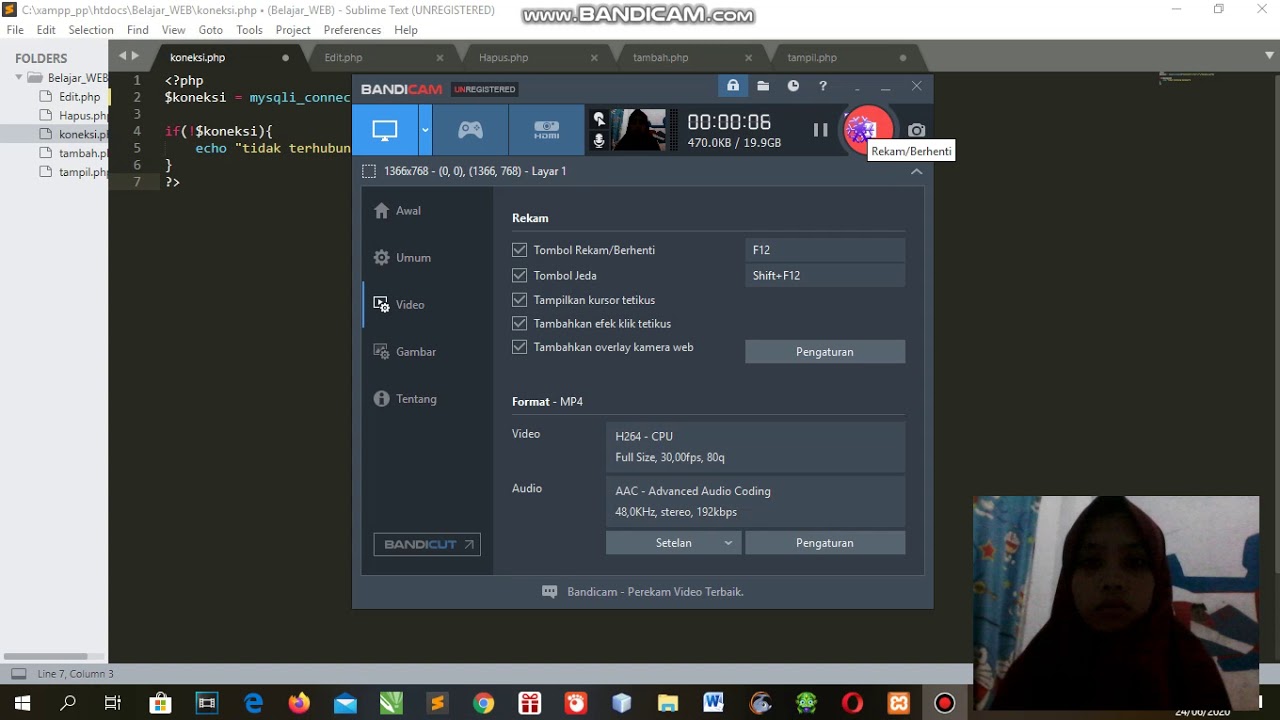The image size is (1280, 720).
Task: Toggle the microphone icon in Bandicam
Action: click(599, 141)
